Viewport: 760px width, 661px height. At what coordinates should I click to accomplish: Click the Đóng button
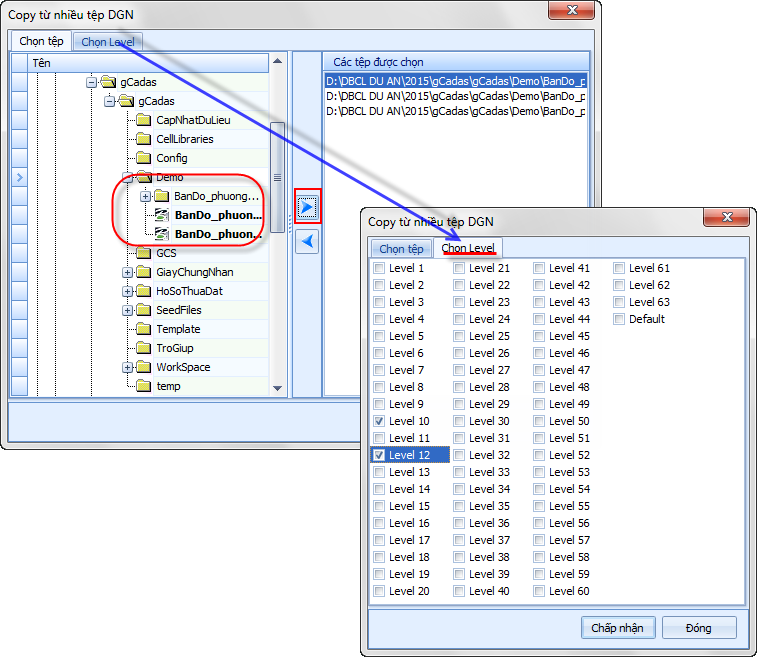[x=699, y=628]
